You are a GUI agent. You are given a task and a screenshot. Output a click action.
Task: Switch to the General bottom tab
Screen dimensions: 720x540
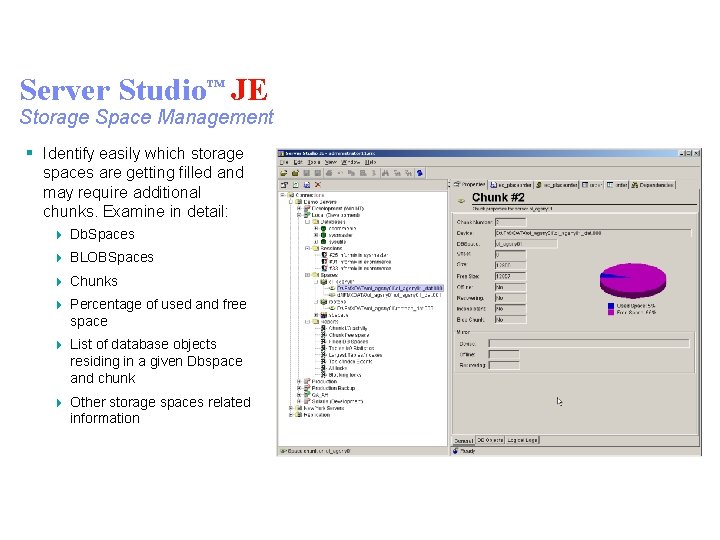point(463,440)
